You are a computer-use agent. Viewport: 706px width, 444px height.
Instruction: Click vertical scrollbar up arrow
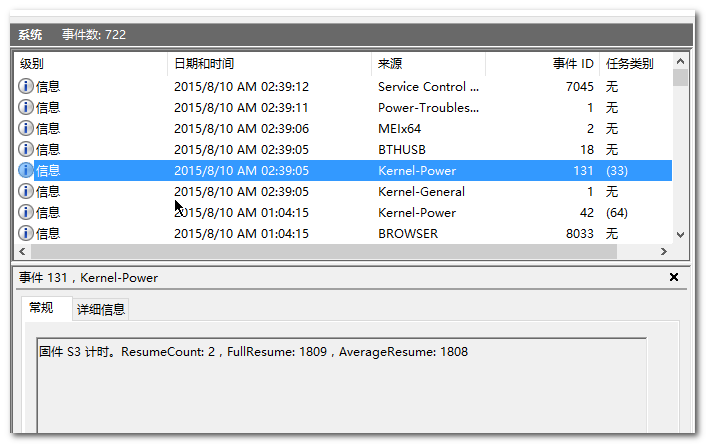click(680, 61)
